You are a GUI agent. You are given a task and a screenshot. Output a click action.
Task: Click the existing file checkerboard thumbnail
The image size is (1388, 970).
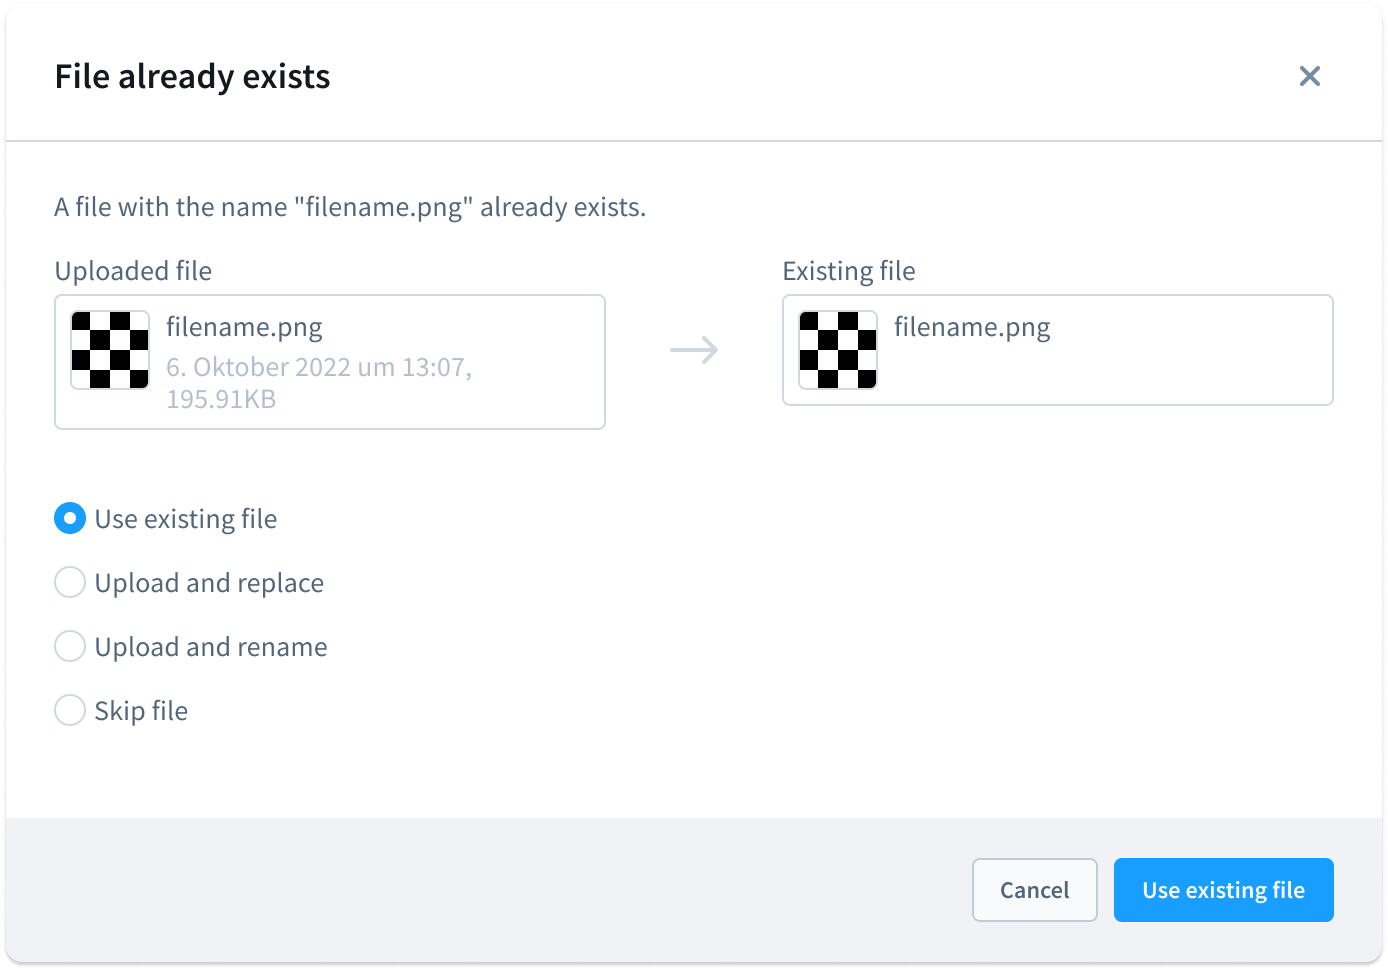(838, 350)
